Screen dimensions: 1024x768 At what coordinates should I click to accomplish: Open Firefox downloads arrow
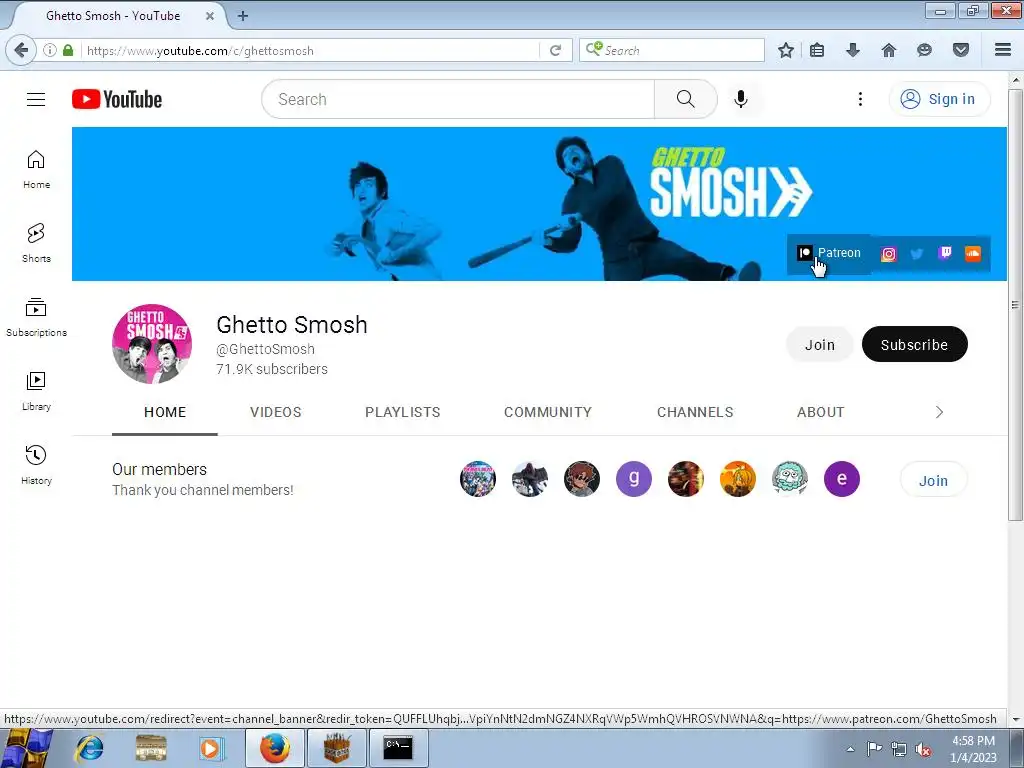[x=853, y=50]
